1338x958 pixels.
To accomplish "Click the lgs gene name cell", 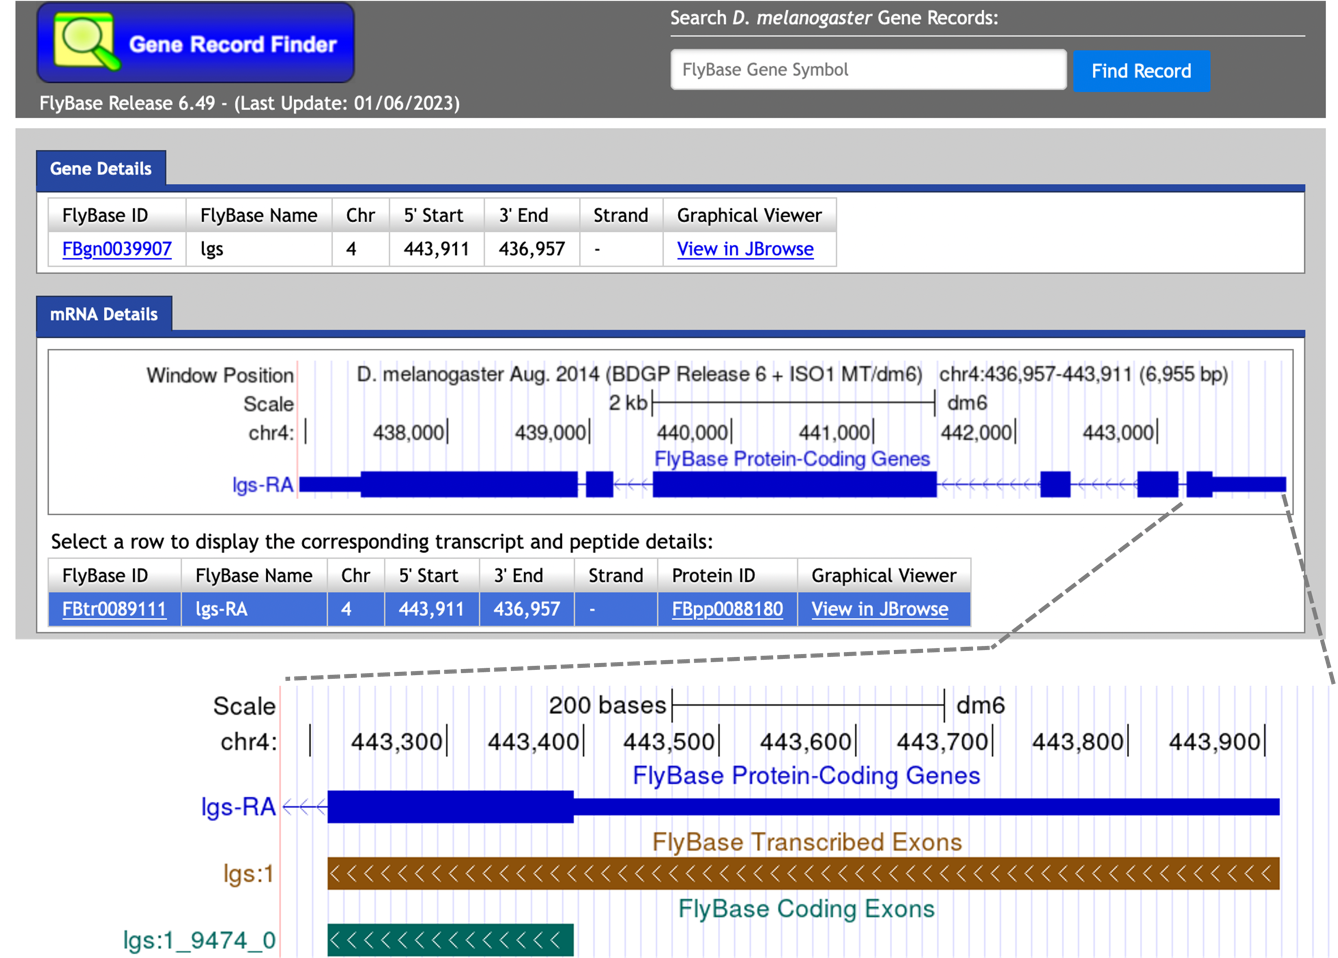I will (259, 249).
